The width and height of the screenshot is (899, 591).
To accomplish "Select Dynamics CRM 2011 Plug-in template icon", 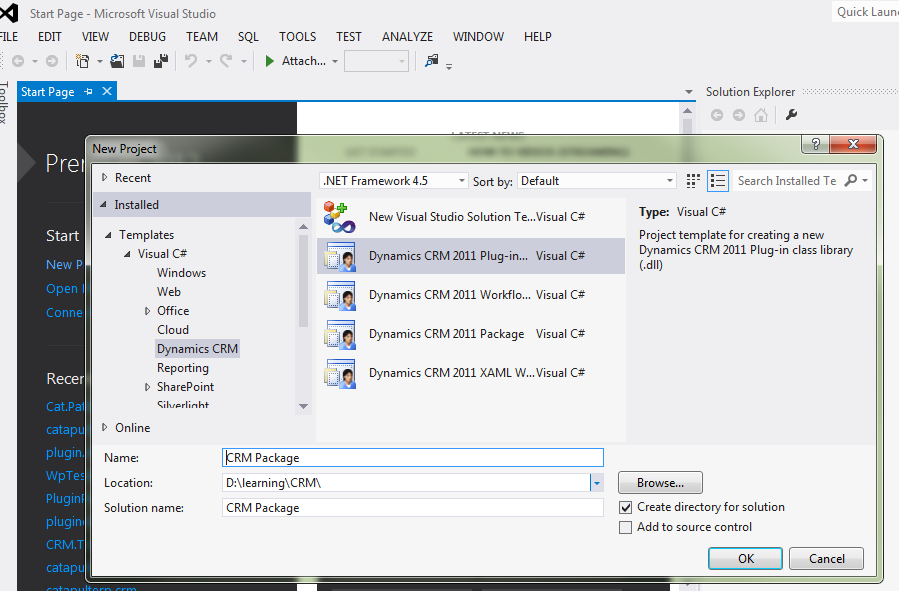I will click(339, 256).
